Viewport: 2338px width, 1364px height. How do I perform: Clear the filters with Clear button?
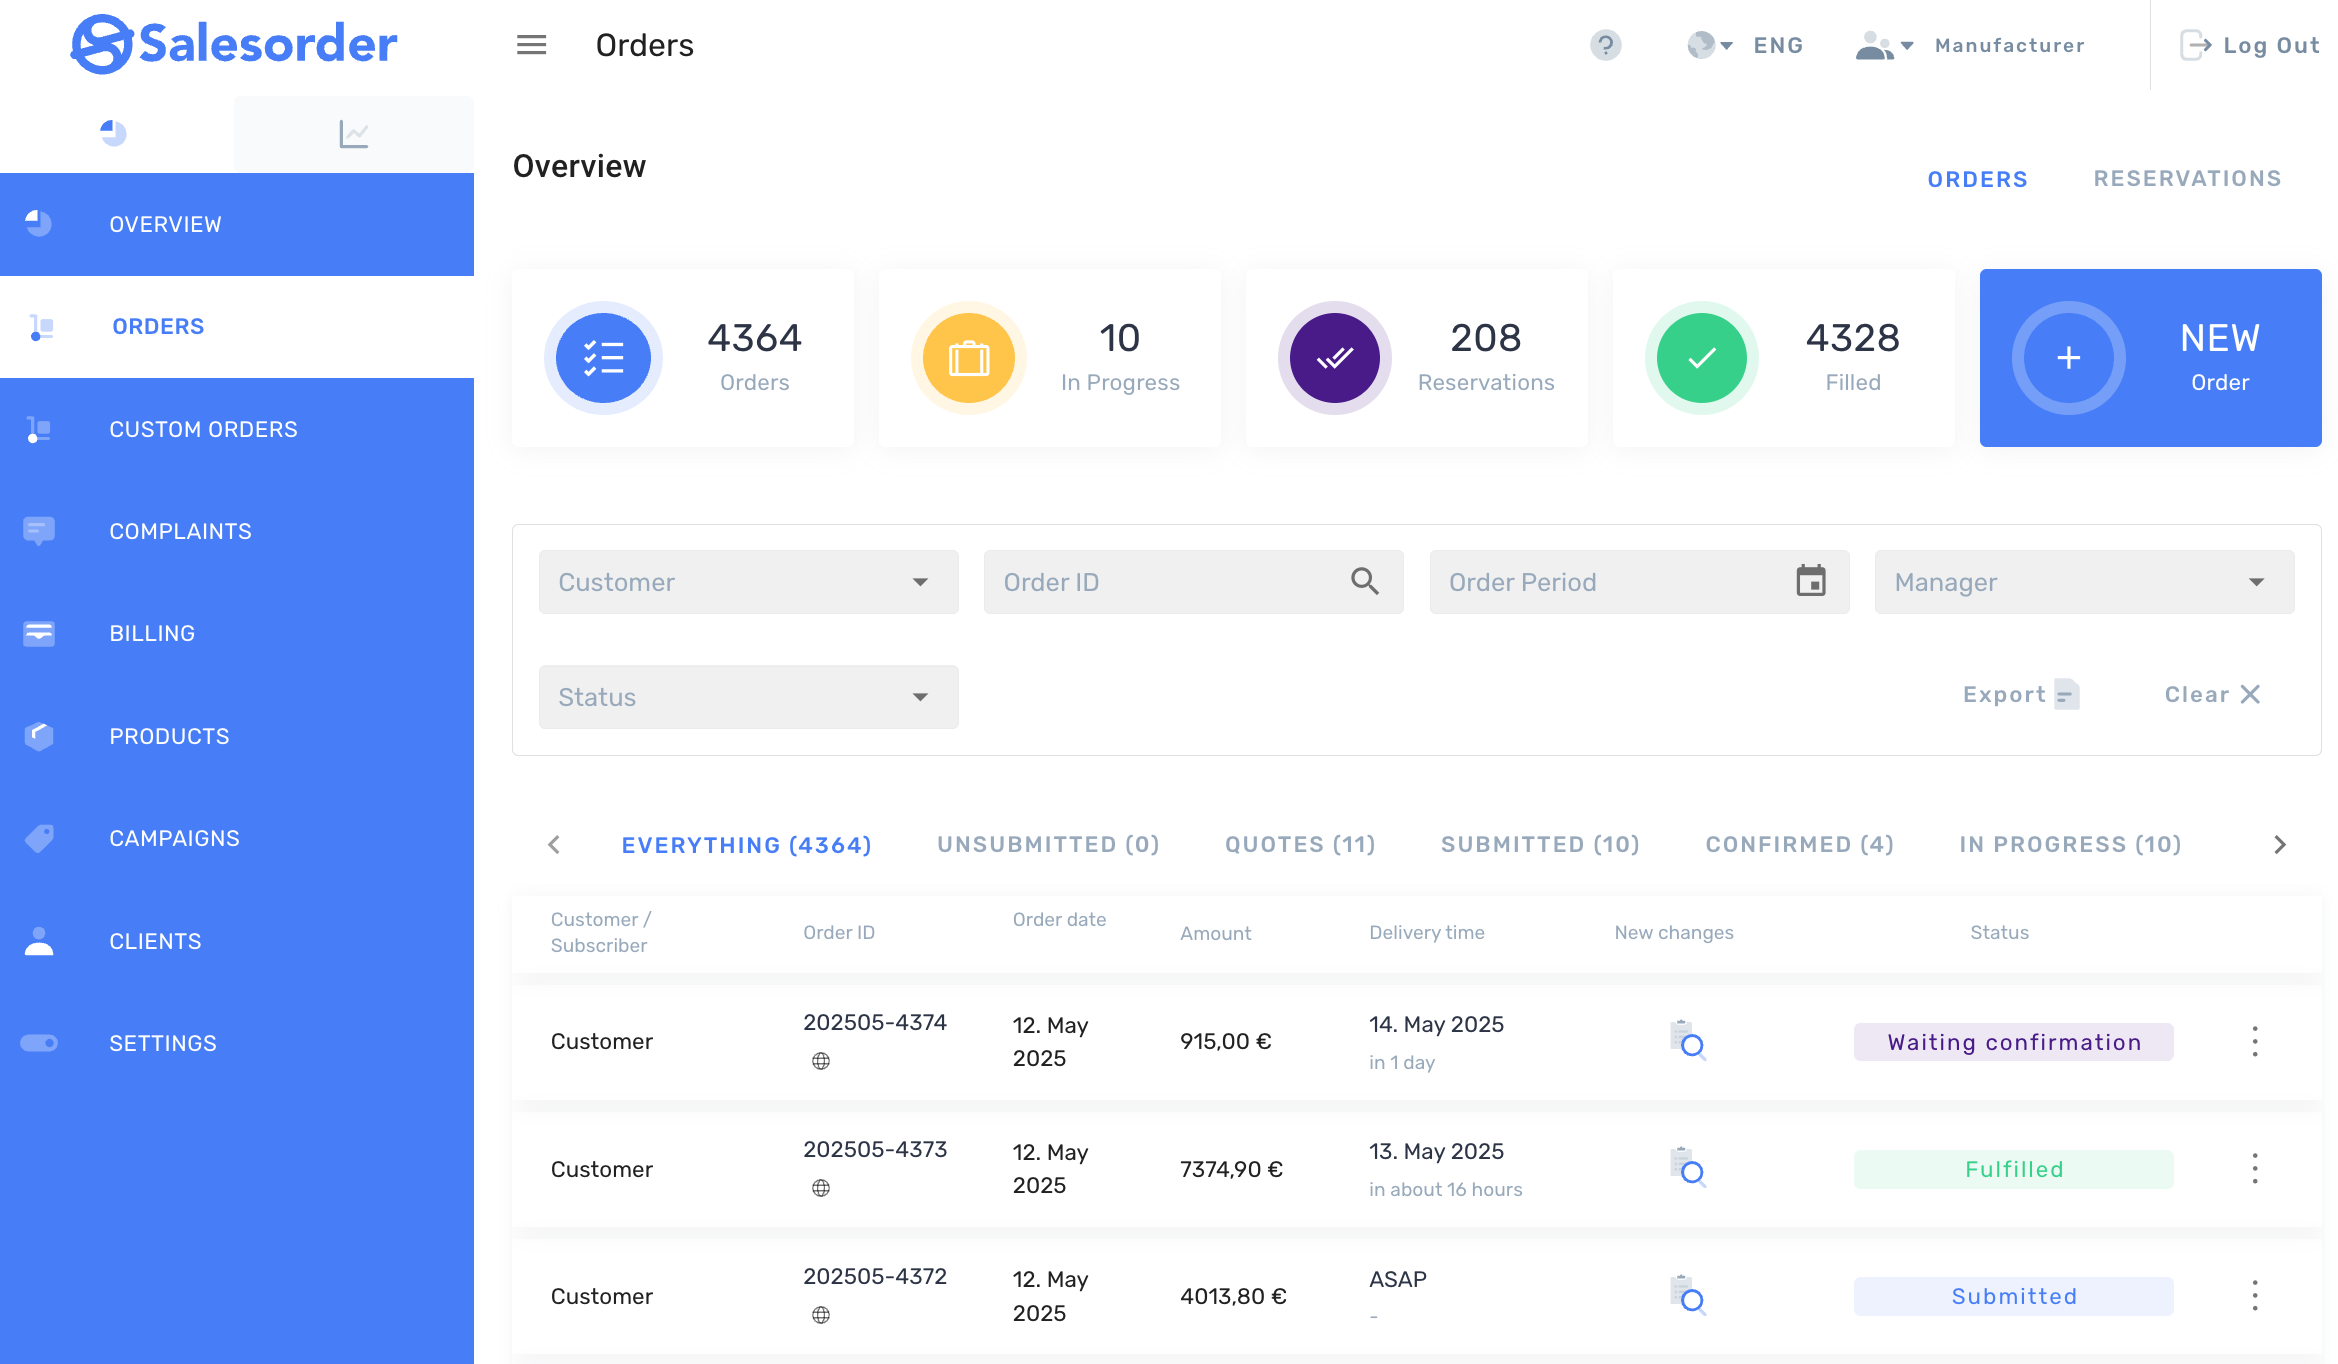pos(2212,694)
